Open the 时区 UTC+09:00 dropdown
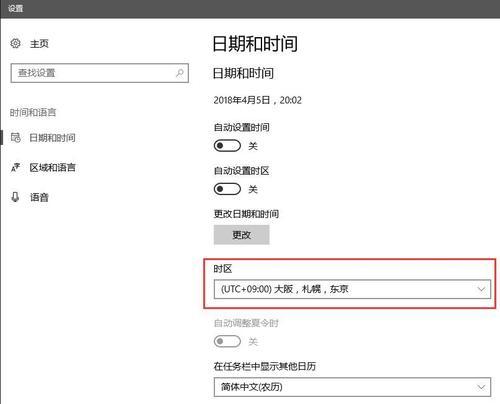 352,289
